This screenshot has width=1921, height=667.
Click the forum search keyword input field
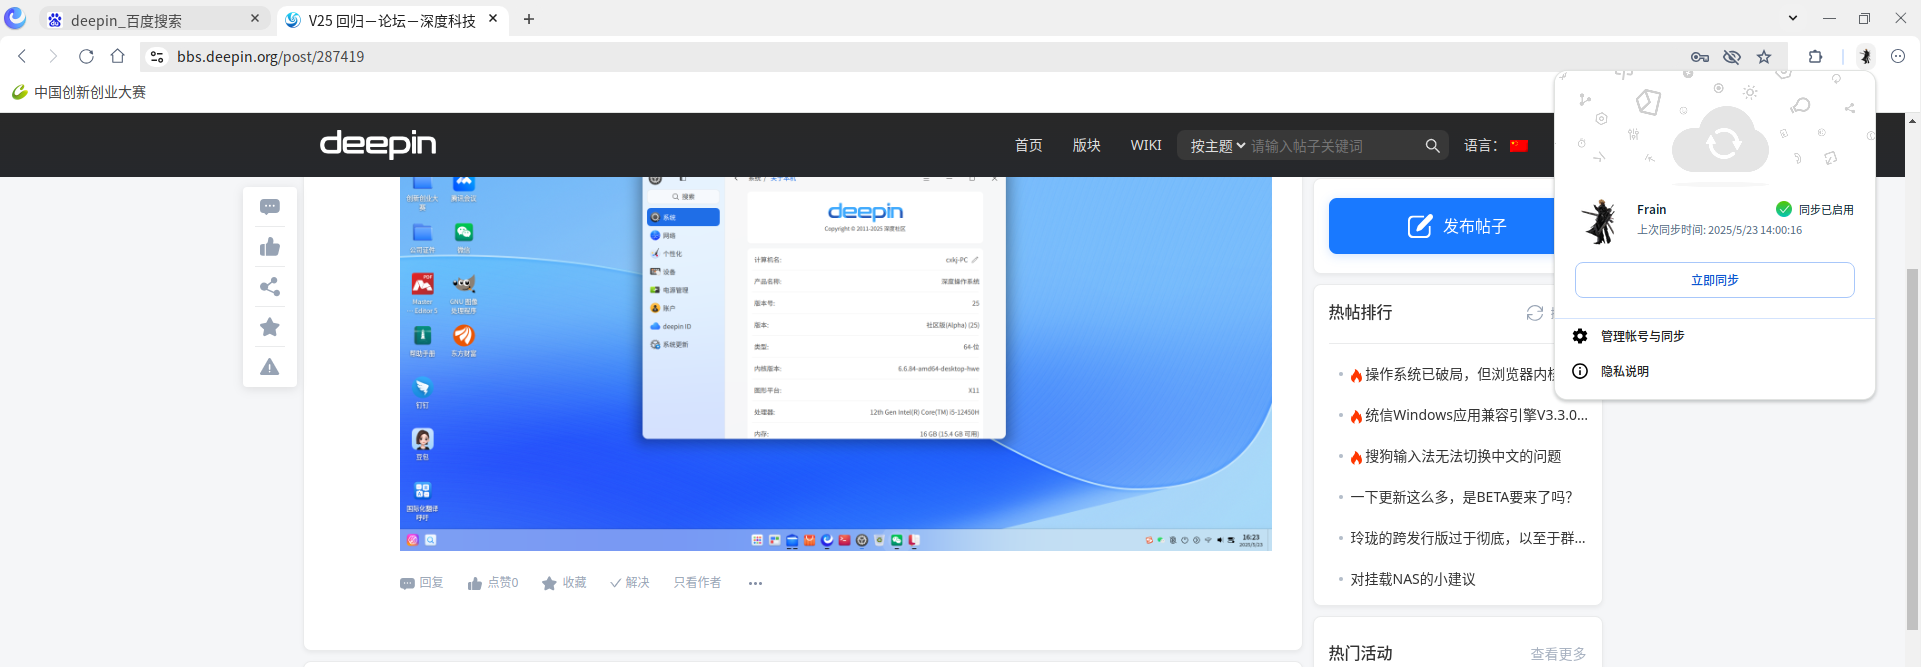coord(1334,146)
